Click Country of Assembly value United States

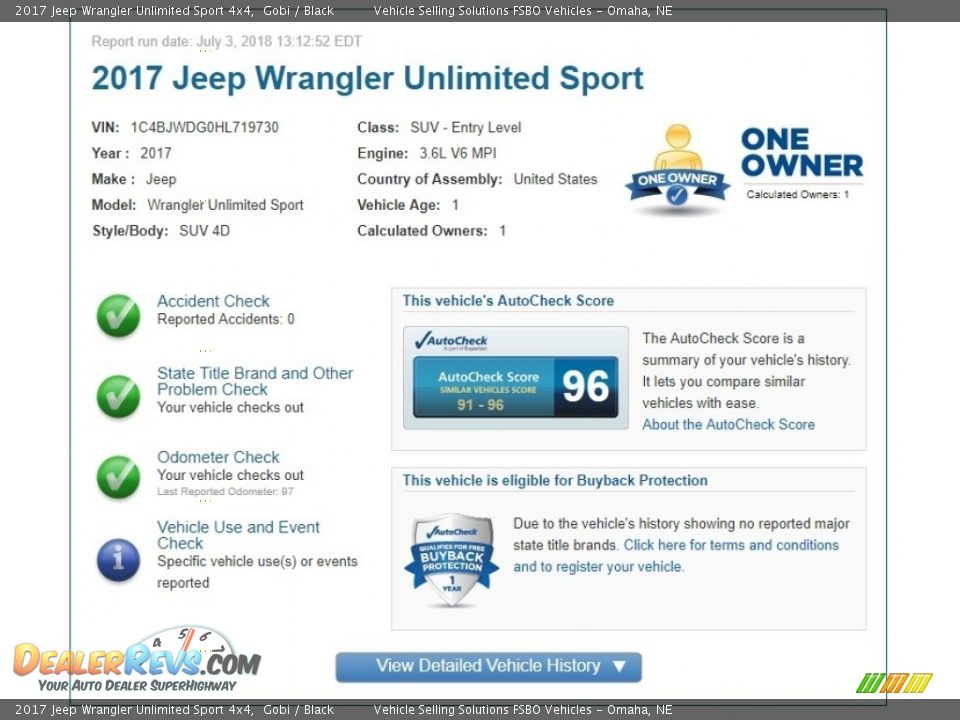coord(555,179)
